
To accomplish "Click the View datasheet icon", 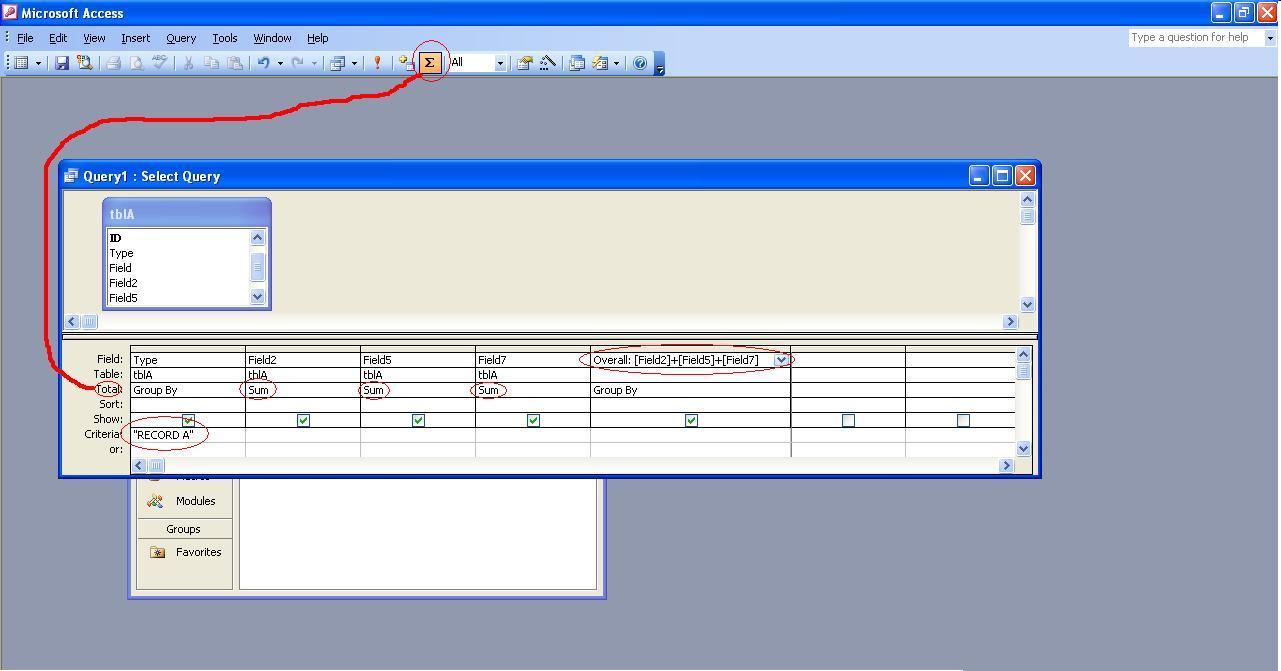I will pos(21,63).
